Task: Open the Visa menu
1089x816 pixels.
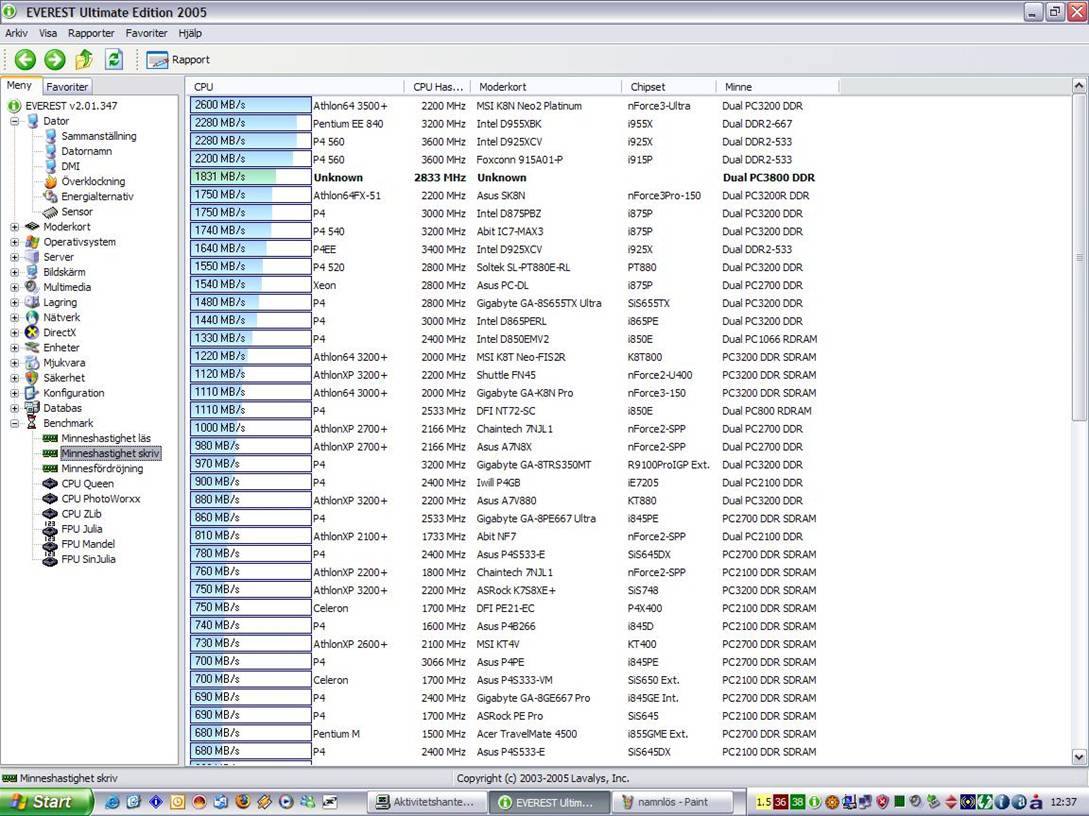Action: click(x=48, y=33)
